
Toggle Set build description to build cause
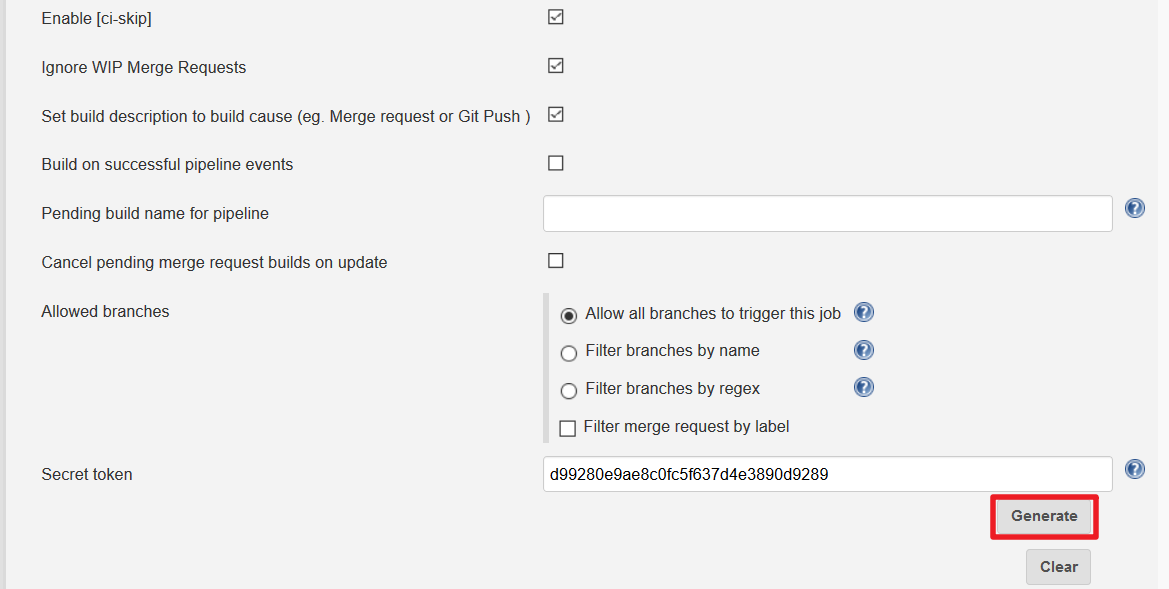pos(556,114)
